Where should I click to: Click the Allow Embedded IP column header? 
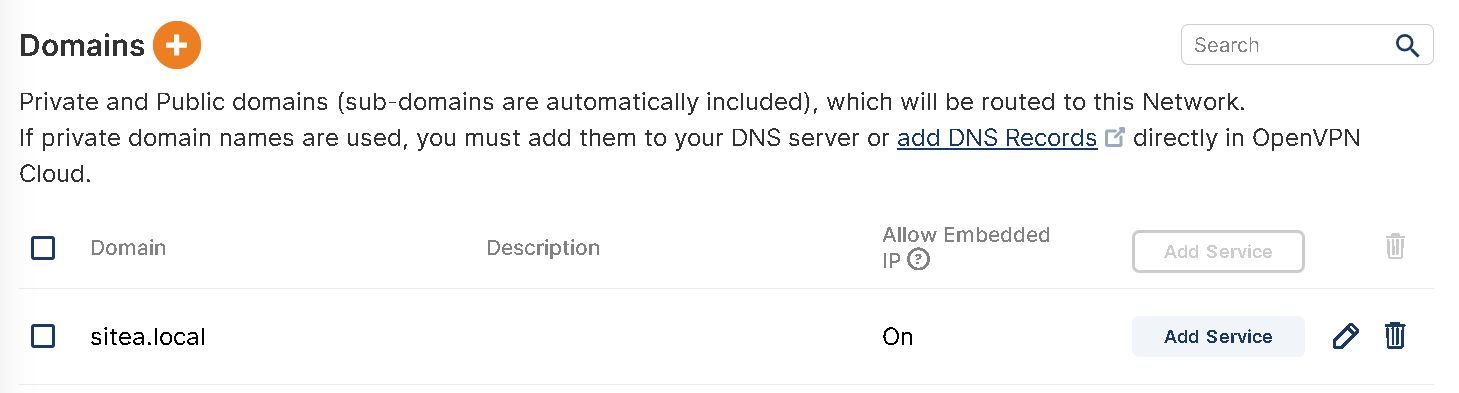point(966,247)
